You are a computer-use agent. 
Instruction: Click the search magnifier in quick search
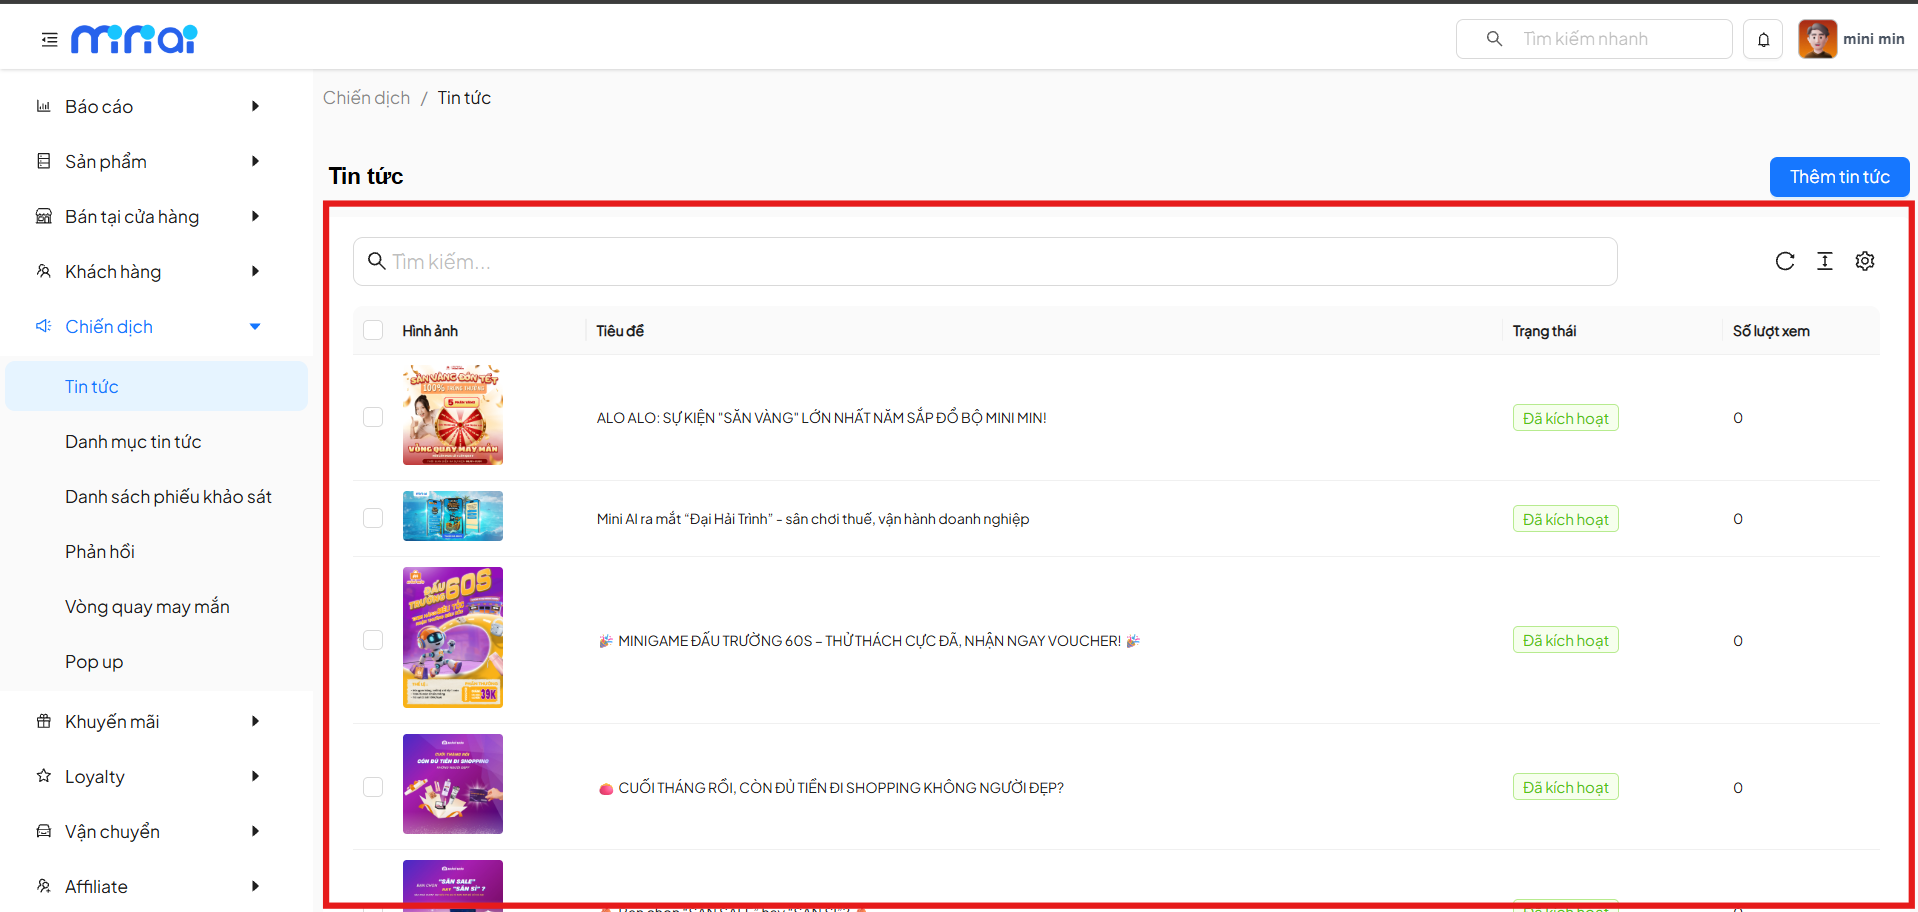tap(1494, 39)
